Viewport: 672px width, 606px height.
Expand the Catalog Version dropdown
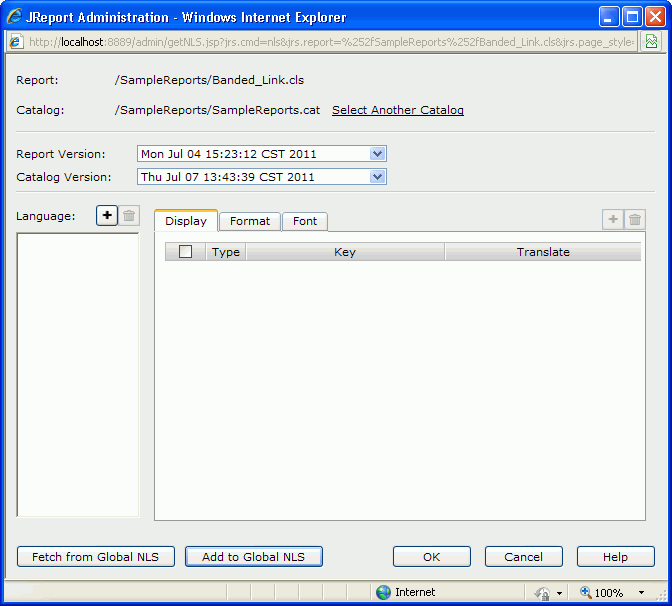tap(377, 177)
